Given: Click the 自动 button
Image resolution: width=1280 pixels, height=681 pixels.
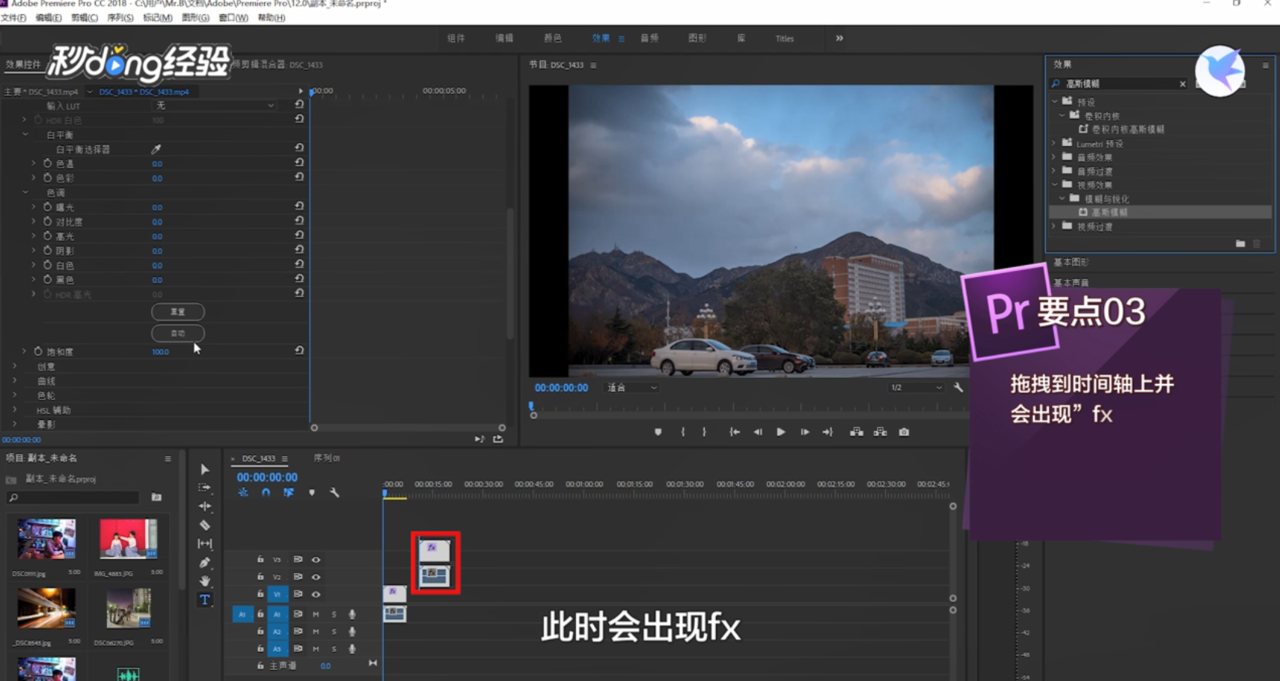Looking at the screenshot, I should pos(178,333).
